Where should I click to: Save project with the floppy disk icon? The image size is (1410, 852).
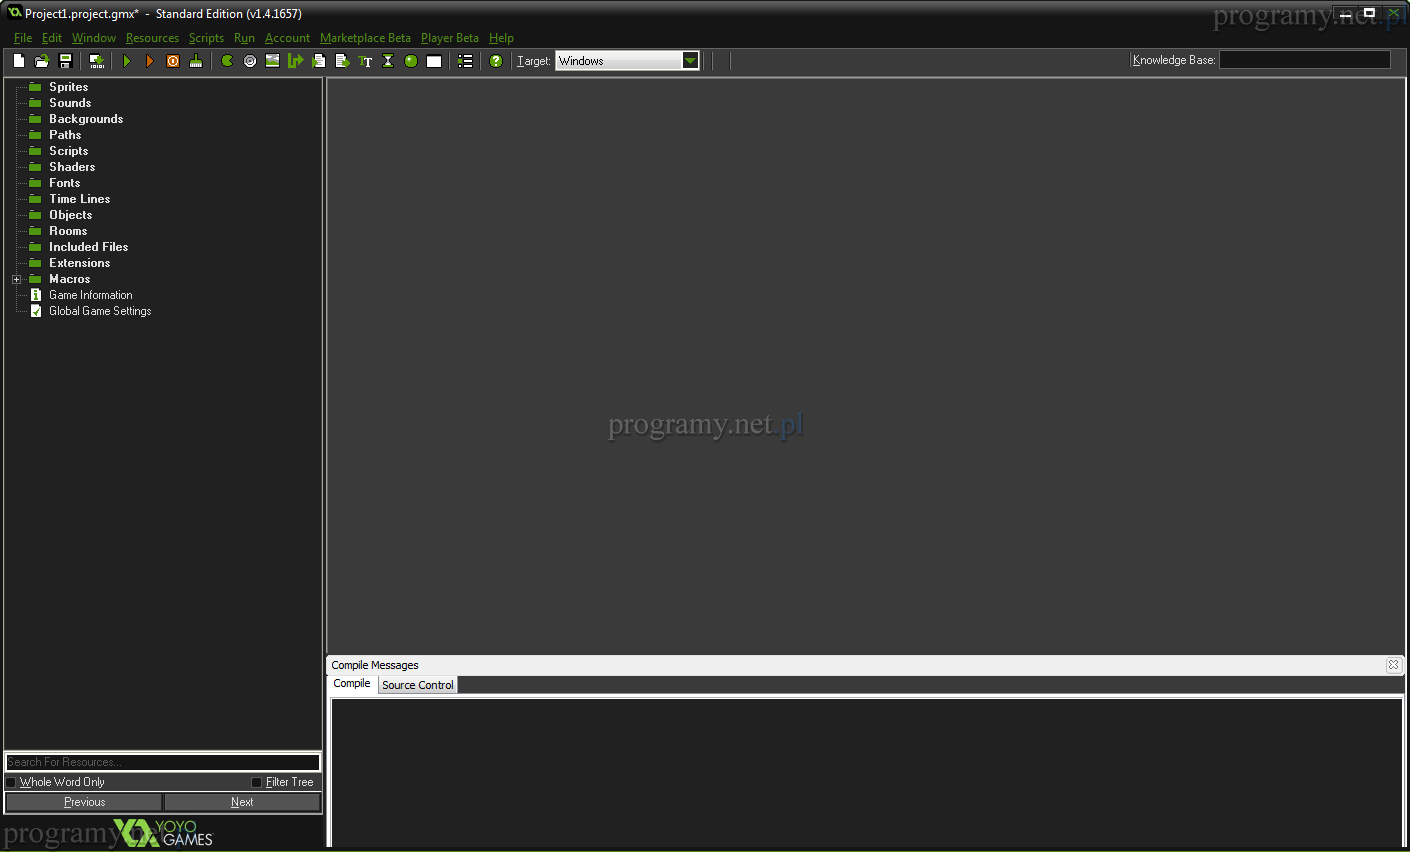65,61
